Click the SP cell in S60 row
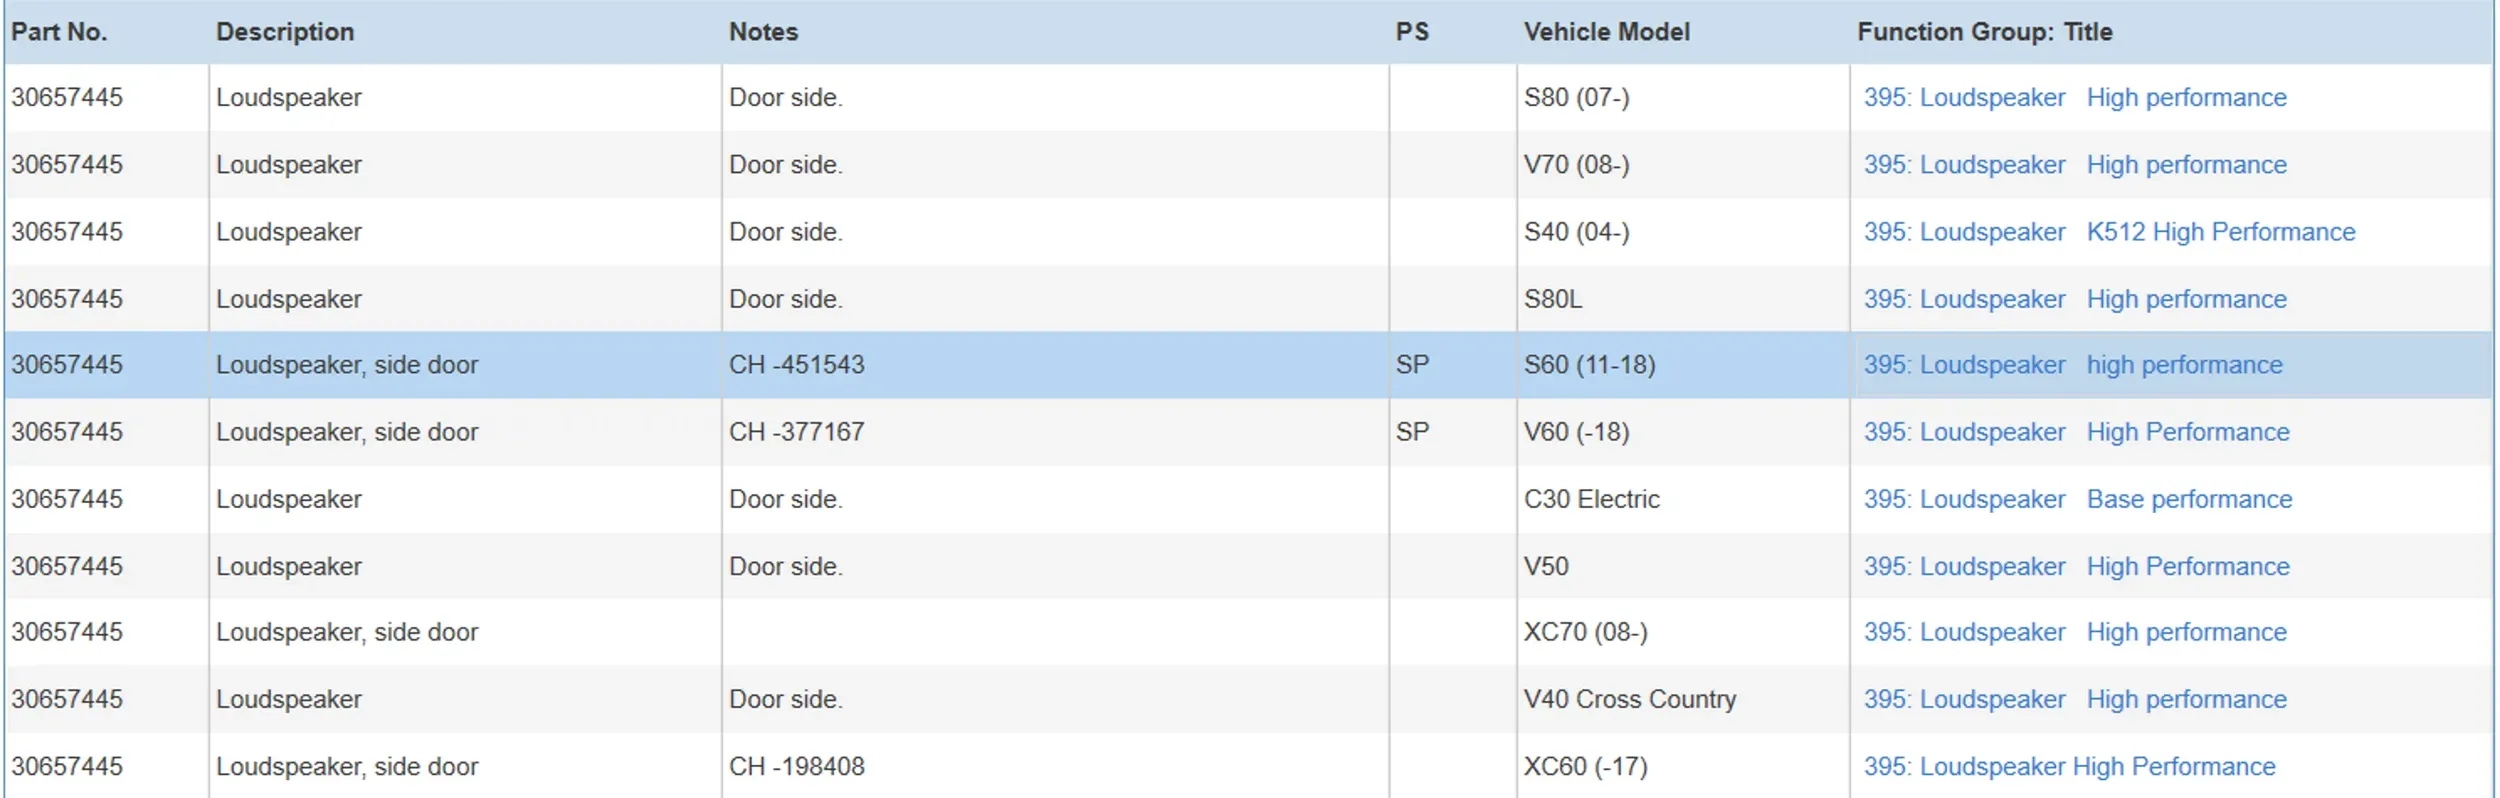 (1412, 365)
